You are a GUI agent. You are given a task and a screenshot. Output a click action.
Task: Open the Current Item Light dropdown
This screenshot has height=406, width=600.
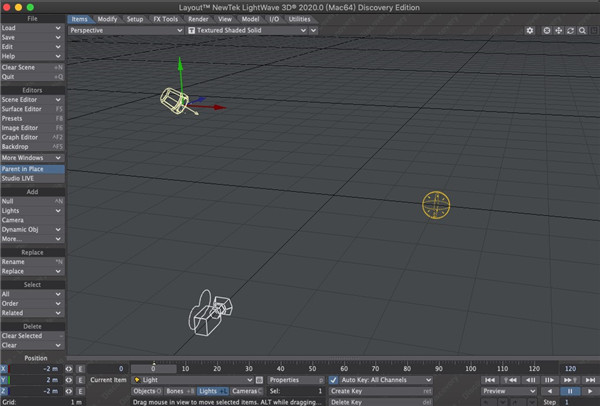pyautogui.click(x=192, y=380)
